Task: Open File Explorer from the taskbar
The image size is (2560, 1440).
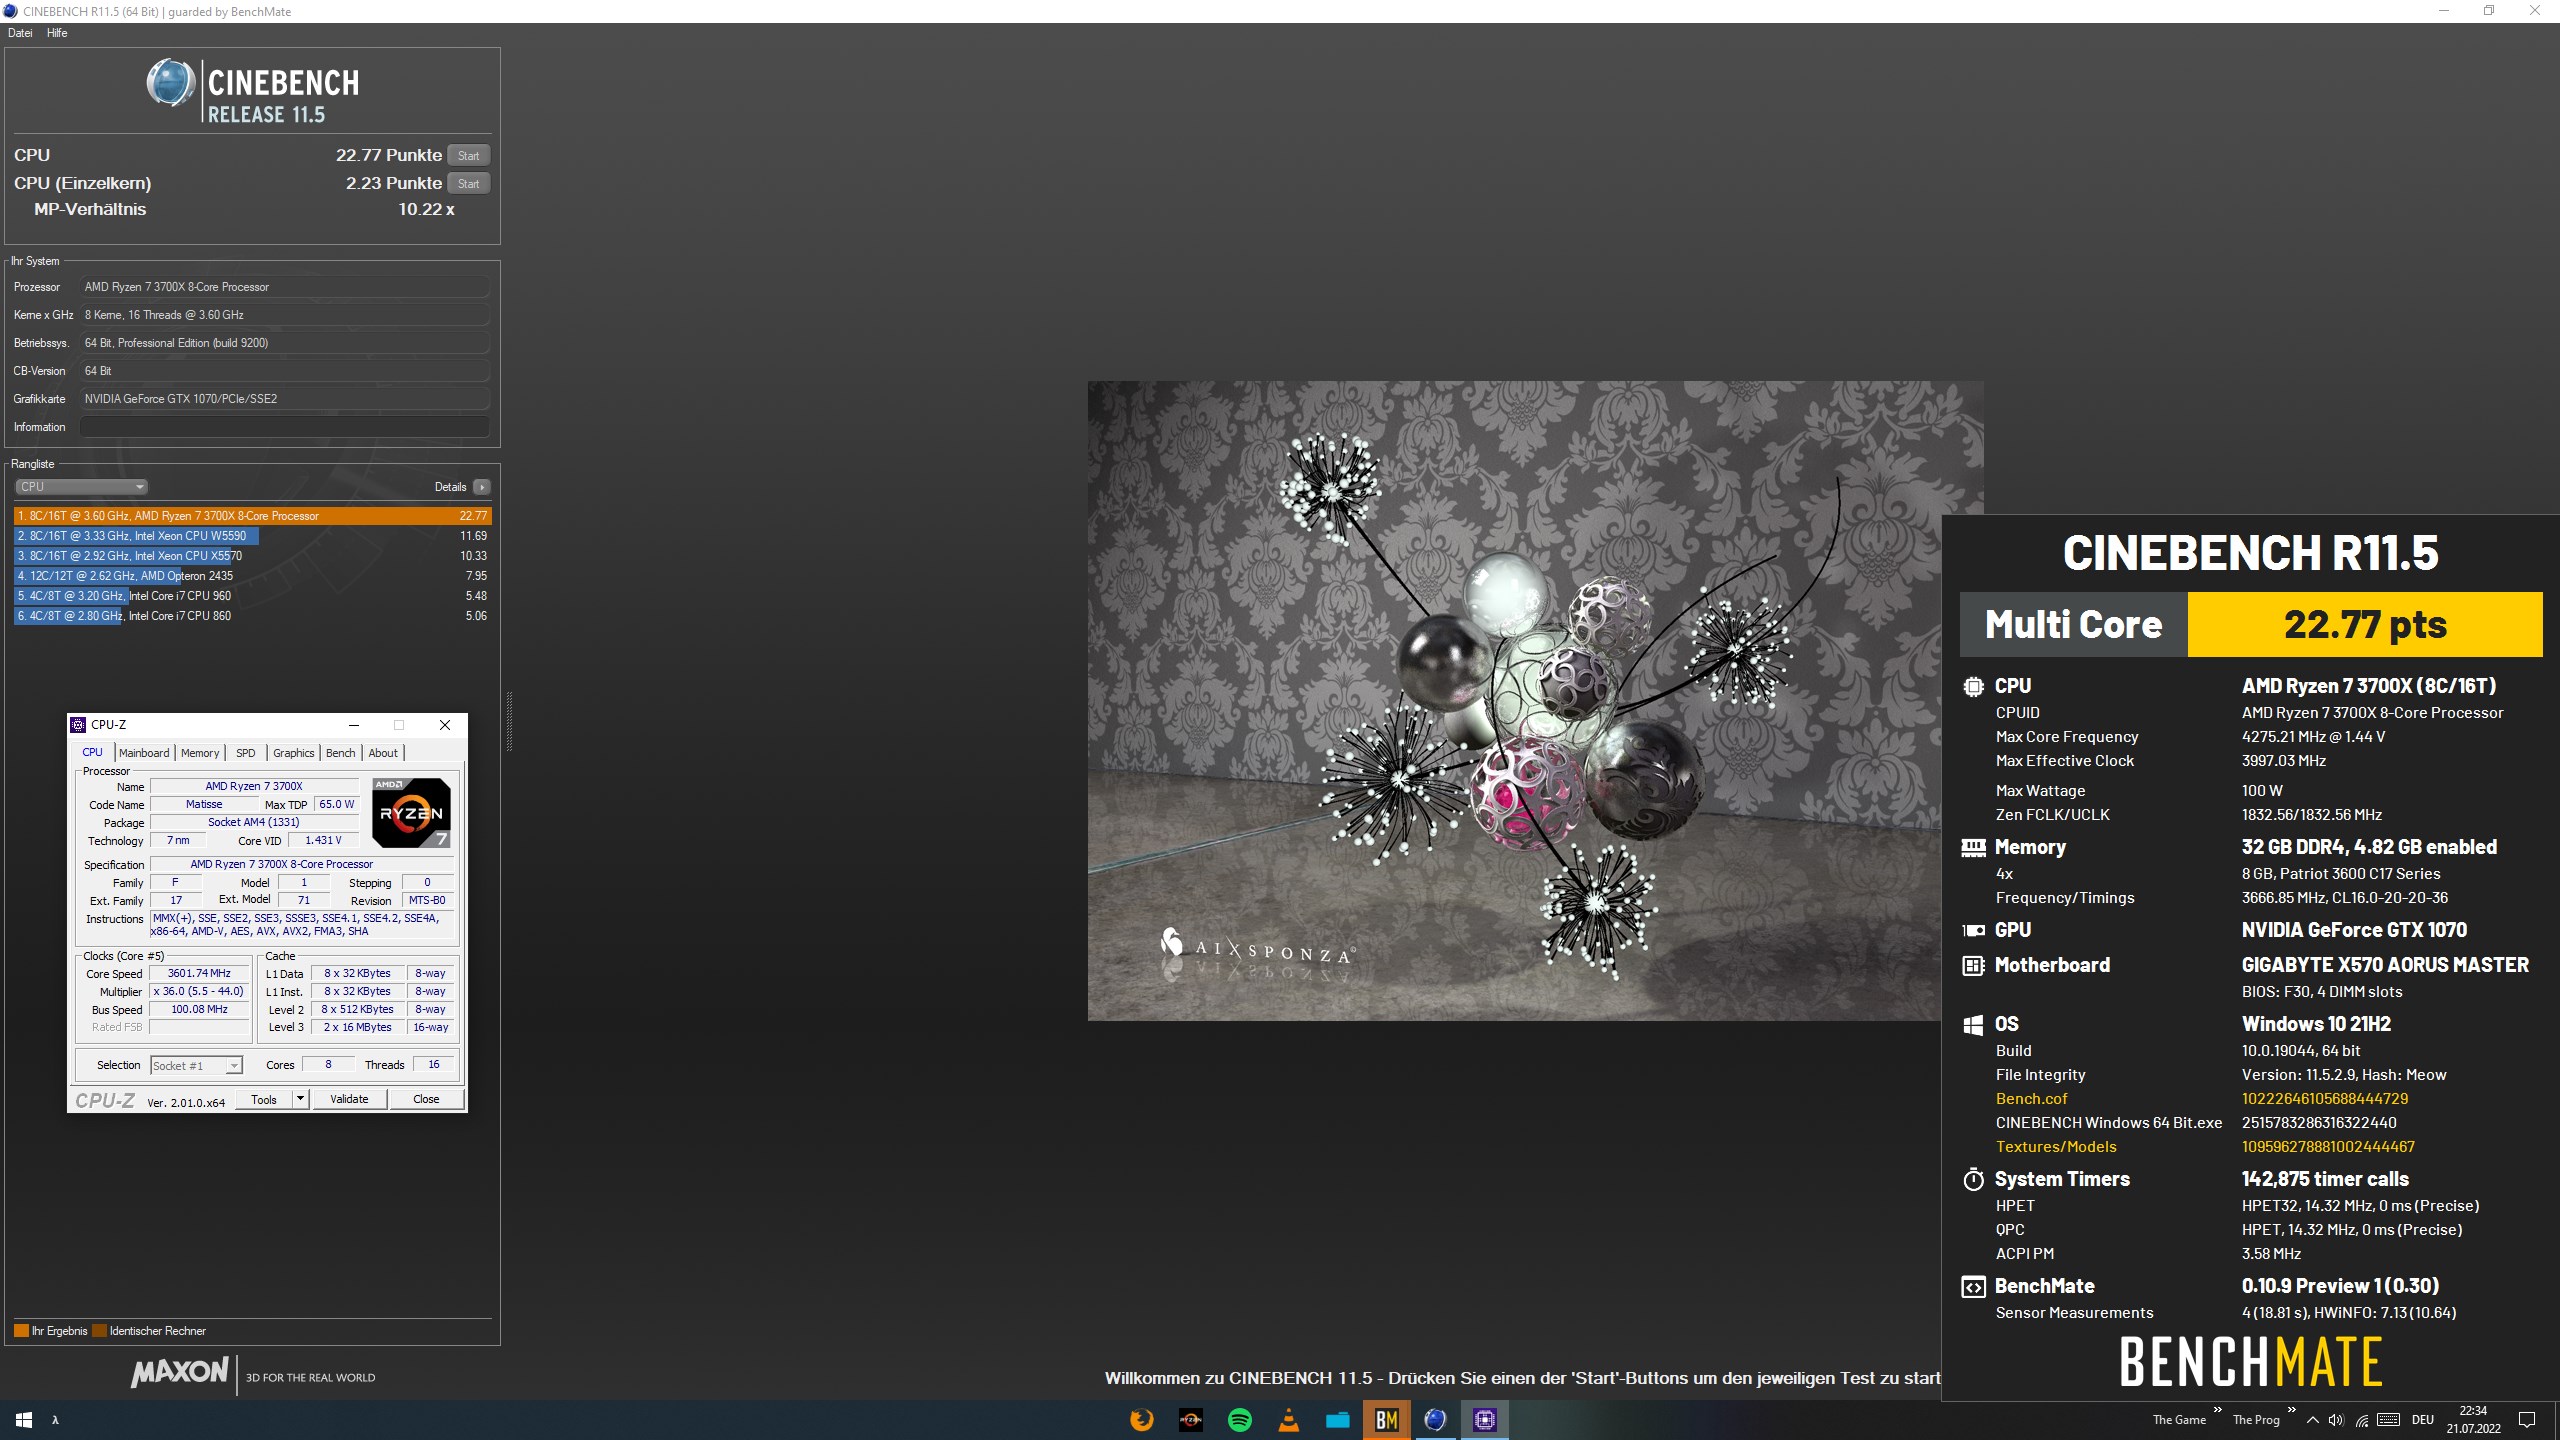Action: (1337, 1420)
